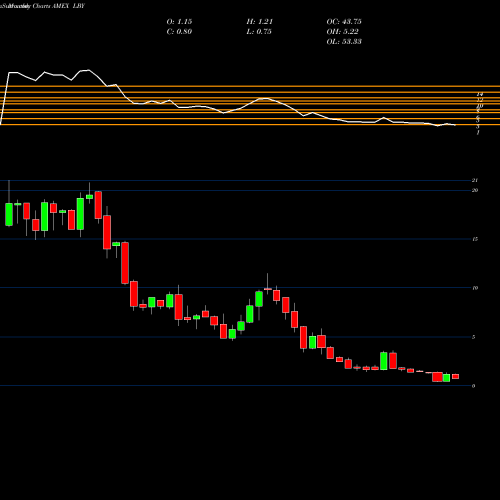The height and width of the screenshot is (500, 500).
Task: Select the 'OL: 53.33' reading
Action: (x=344, y=42)
